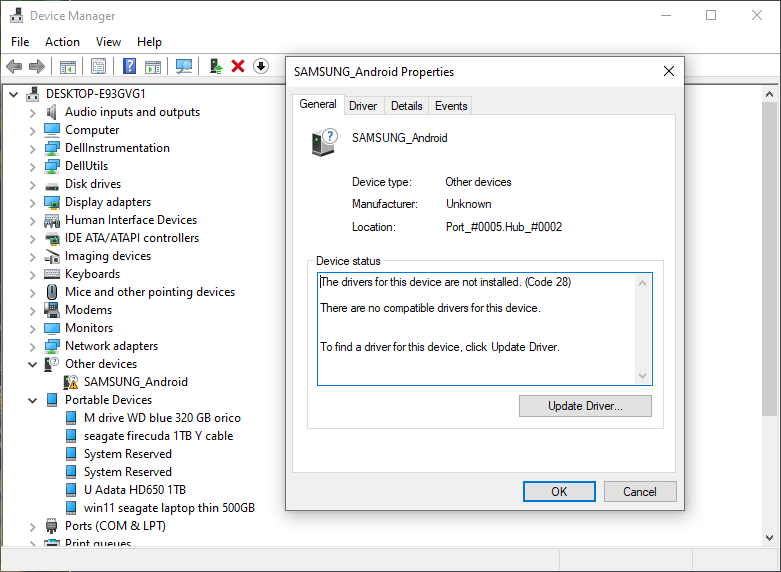Select the General tab
This screenshot has width=781, height=572.
pyautogui.click(x=318, y=104)
